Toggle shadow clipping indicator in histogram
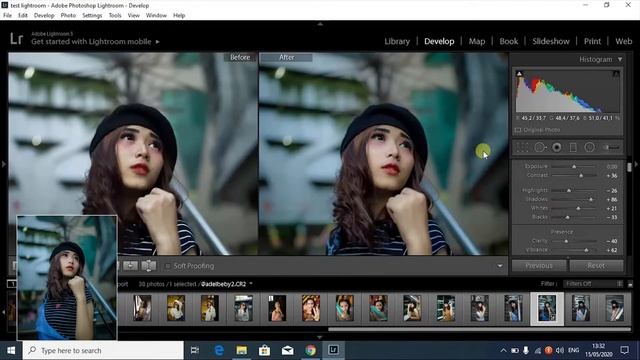 coord(519,74)
